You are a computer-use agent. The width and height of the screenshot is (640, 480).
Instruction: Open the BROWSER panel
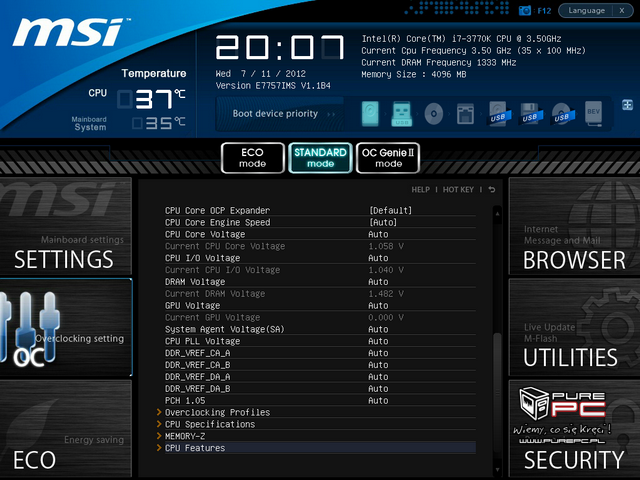coord(574,226)
